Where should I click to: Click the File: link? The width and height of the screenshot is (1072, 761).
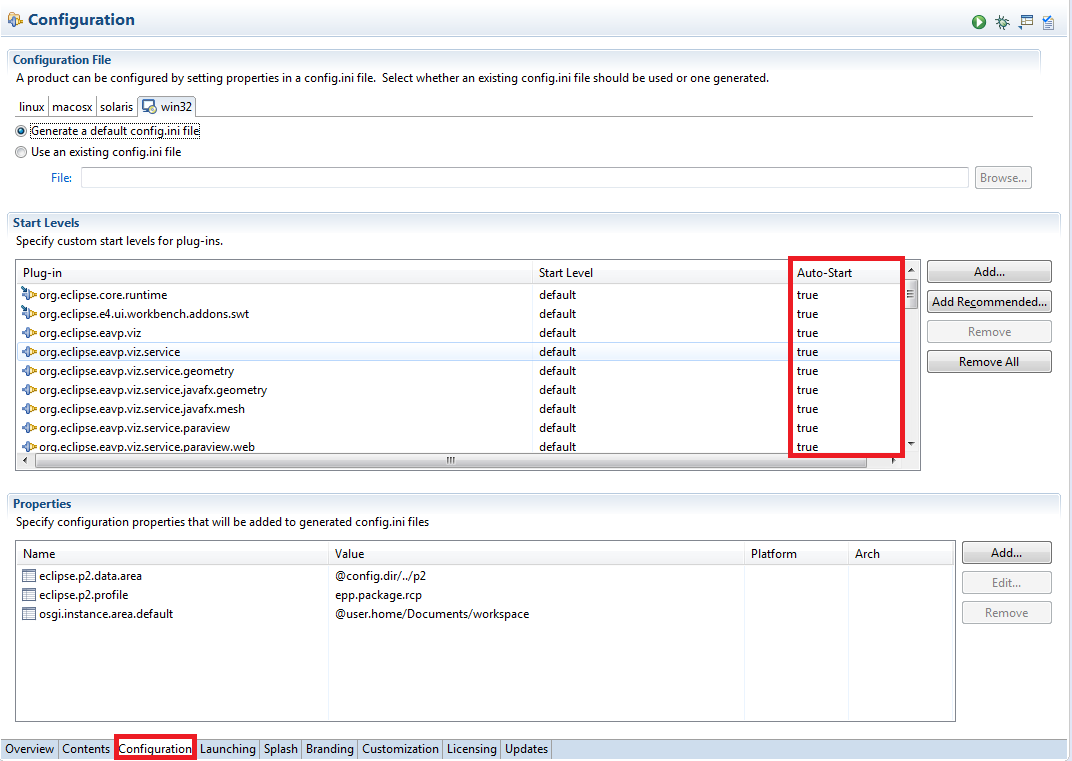[62, 178]
